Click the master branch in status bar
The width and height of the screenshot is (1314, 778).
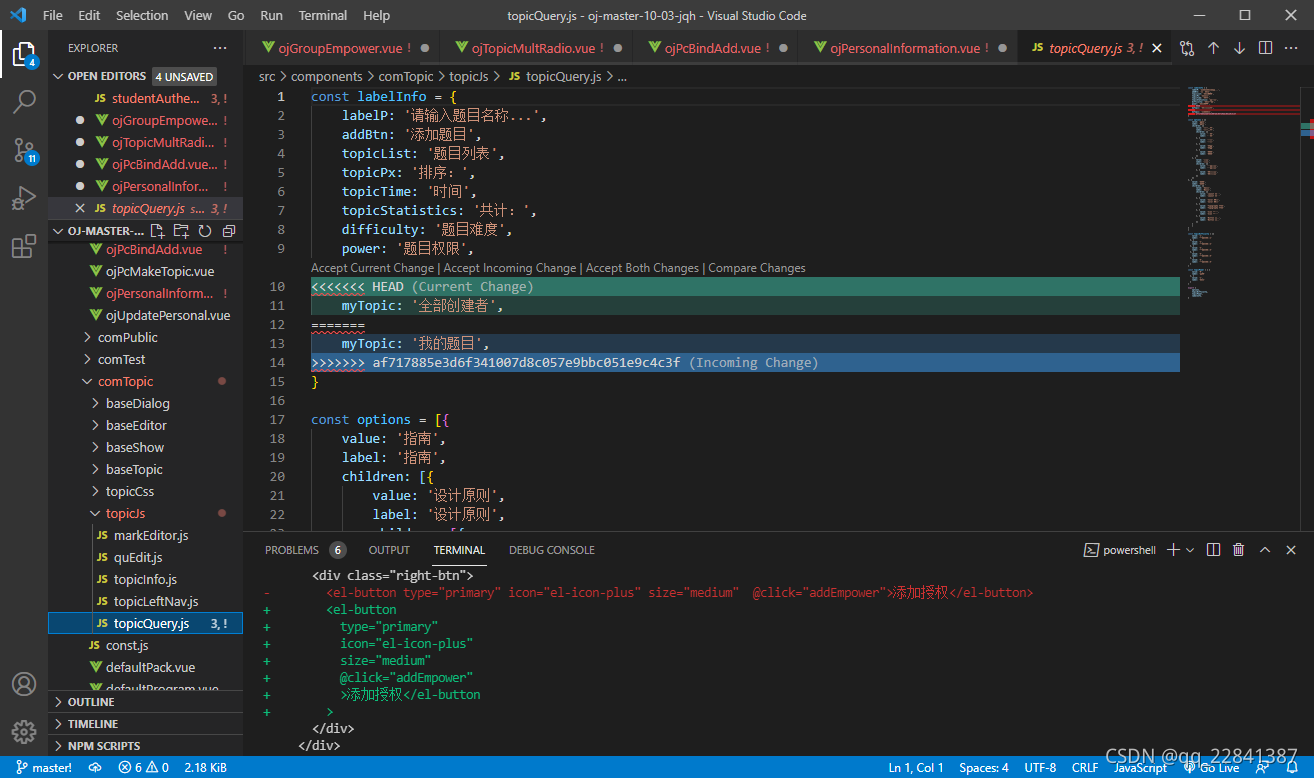pos(44,768)
